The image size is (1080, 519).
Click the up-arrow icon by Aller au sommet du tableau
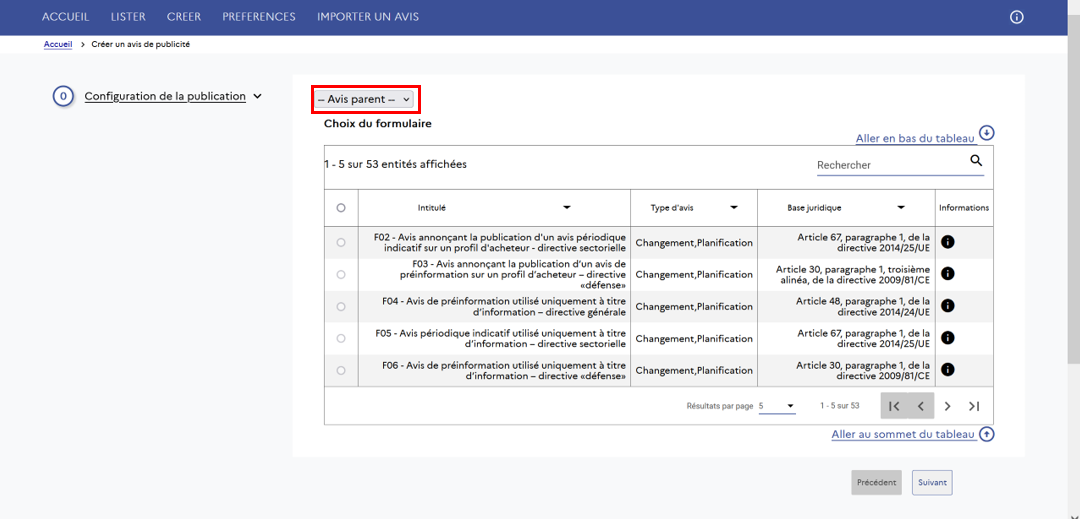[987, 434]
